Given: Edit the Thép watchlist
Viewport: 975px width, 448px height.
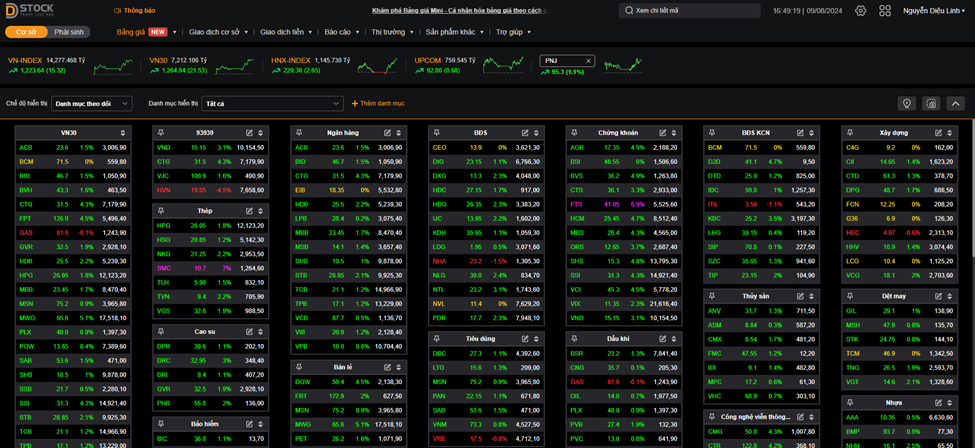Looking at the screenshot, I should (x=250, y=211).
